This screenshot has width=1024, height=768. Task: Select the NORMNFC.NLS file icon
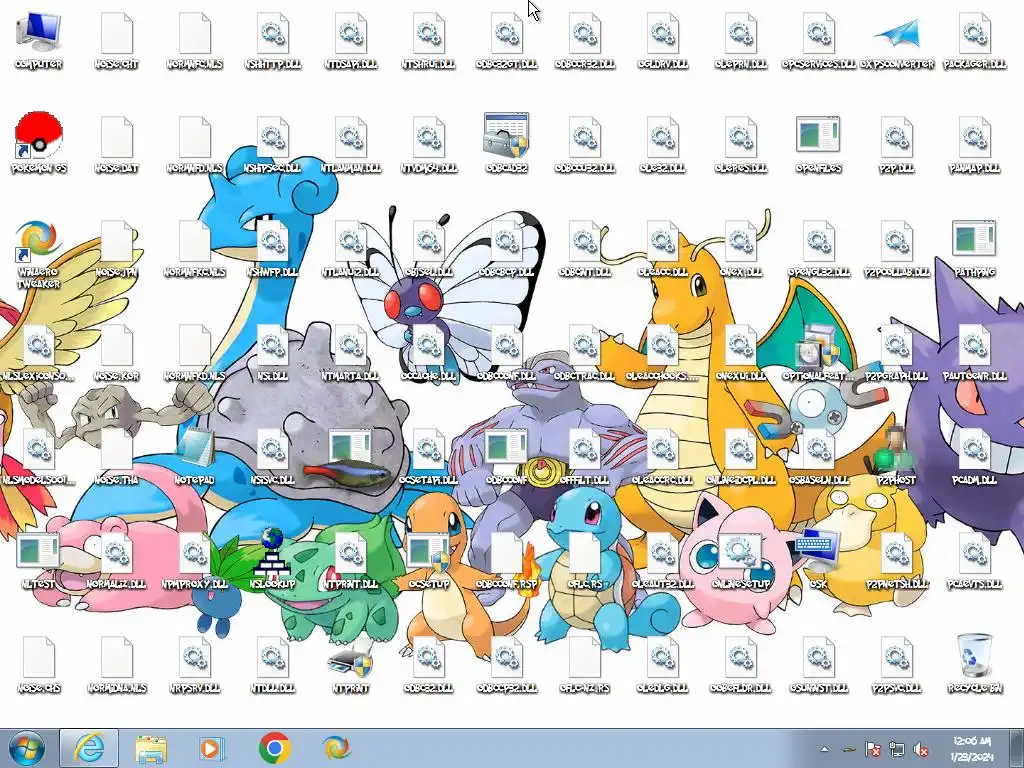(x=195, y=33)
